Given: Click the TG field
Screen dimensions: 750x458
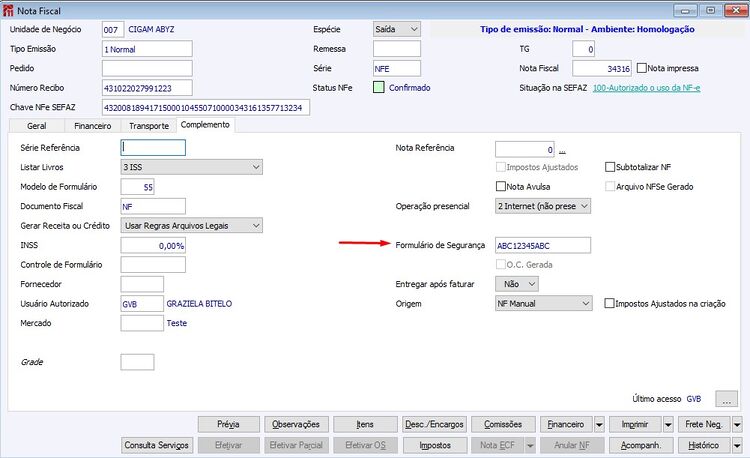Looking at the screenshot, I should [x=584, y=49].
